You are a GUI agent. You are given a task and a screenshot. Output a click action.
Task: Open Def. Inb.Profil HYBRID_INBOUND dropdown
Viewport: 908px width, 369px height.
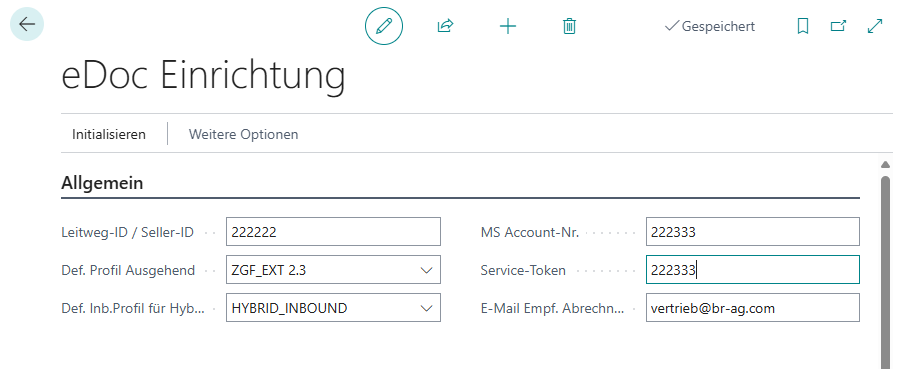point(427,308)
